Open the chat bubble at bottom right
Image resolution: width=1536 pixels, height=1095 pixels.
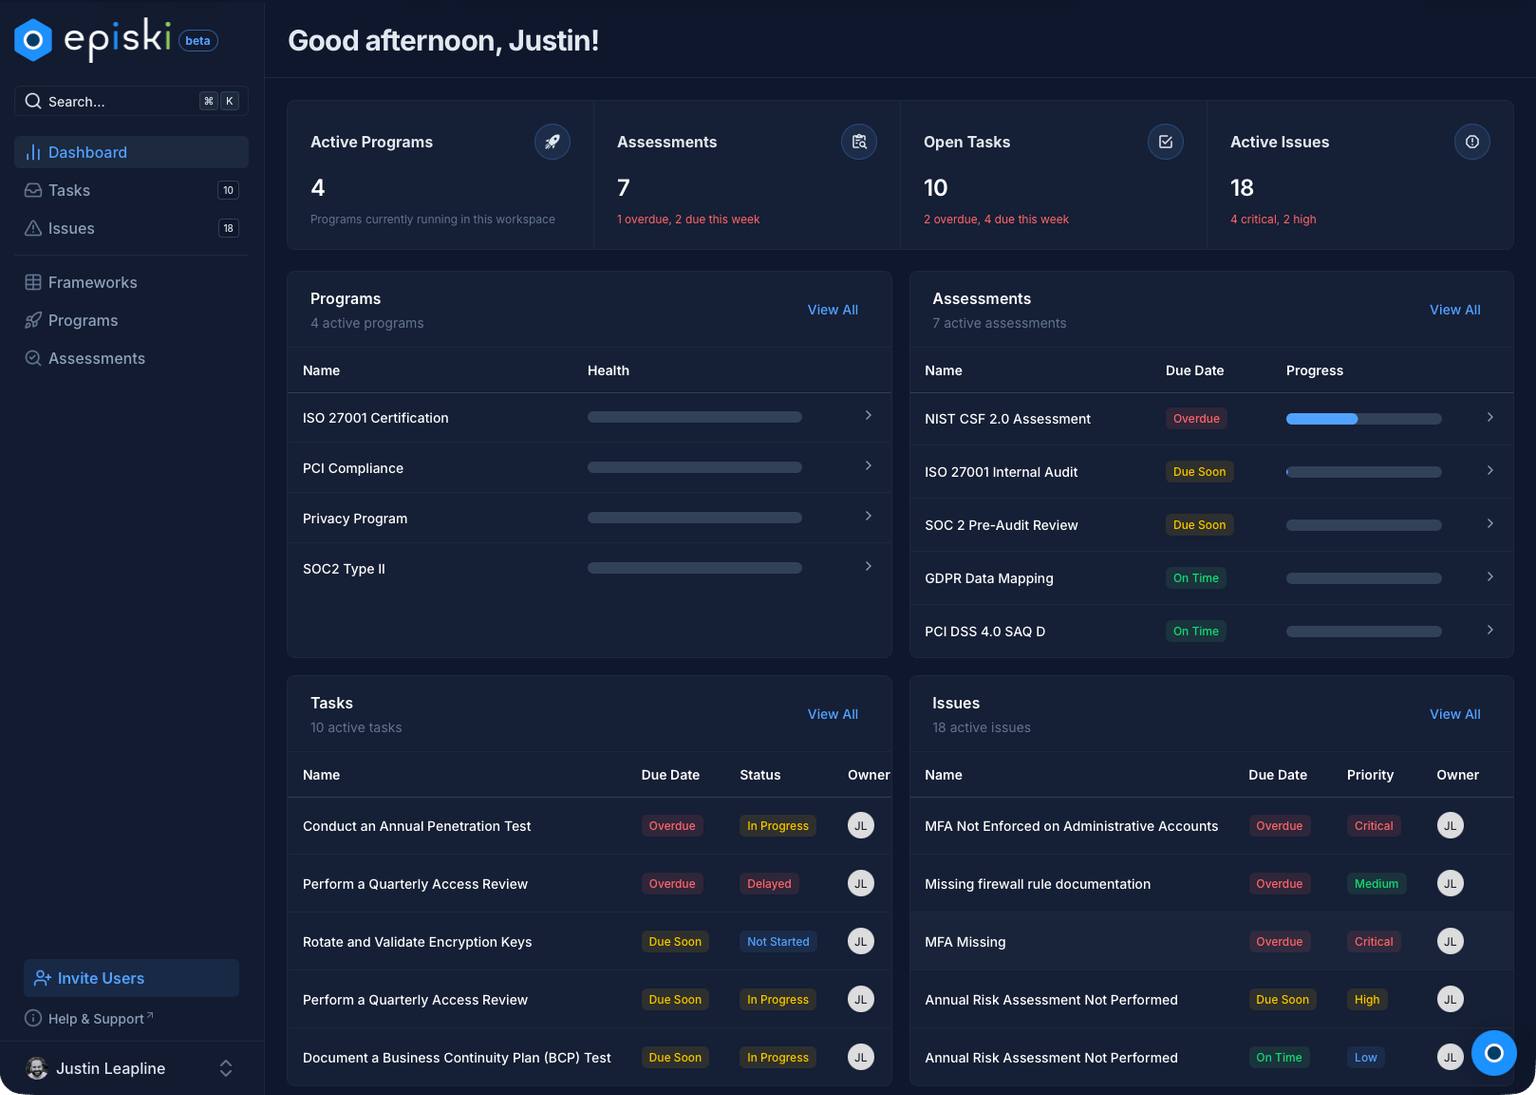[x=1494, y=1053]
